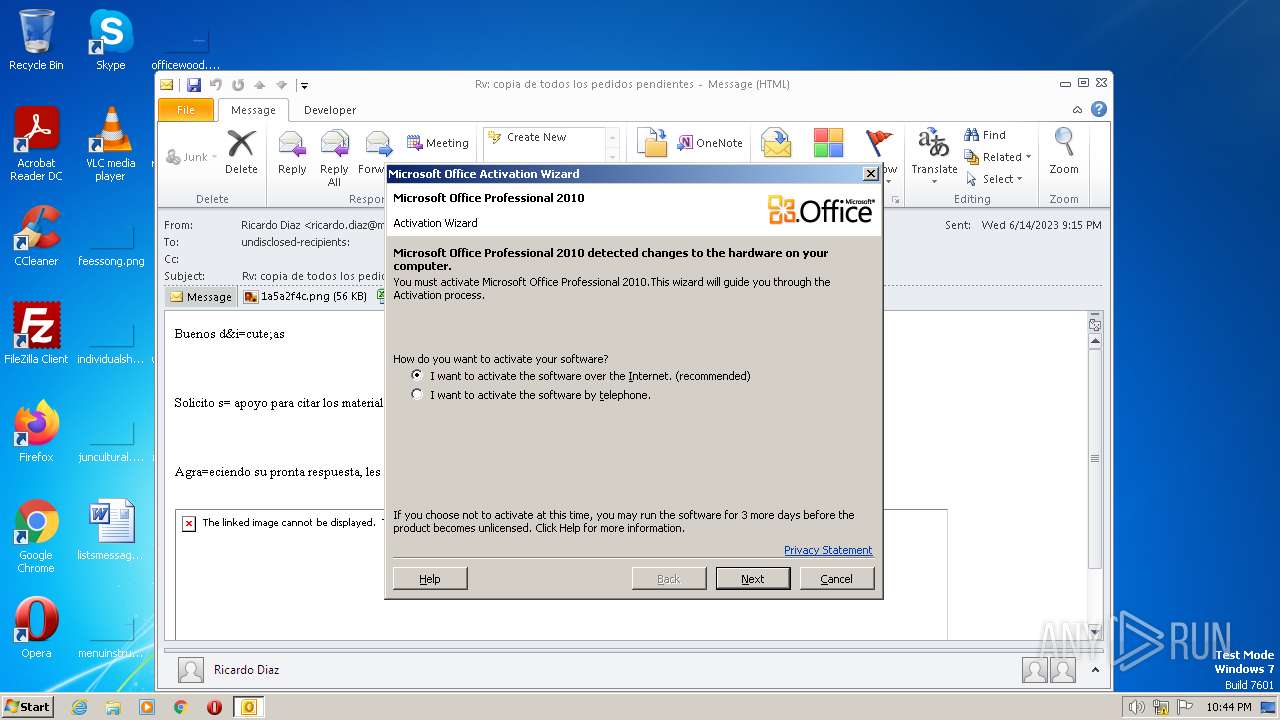Select the Recycle Bin desktop icon
The width and height of the screenshot is (1280, 720).
[x=36, y=40]
